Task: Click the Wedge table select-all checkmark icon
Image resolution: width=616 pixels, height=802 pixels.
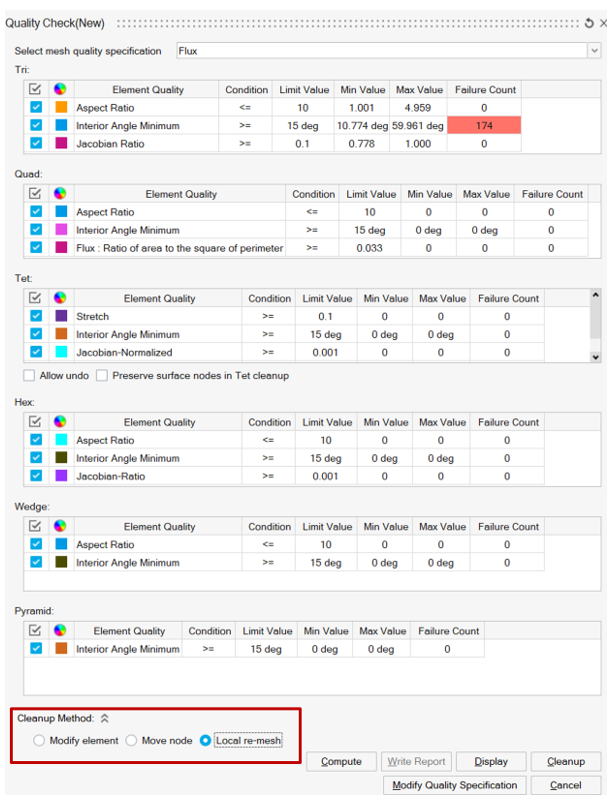Action: tap(36, 526)
